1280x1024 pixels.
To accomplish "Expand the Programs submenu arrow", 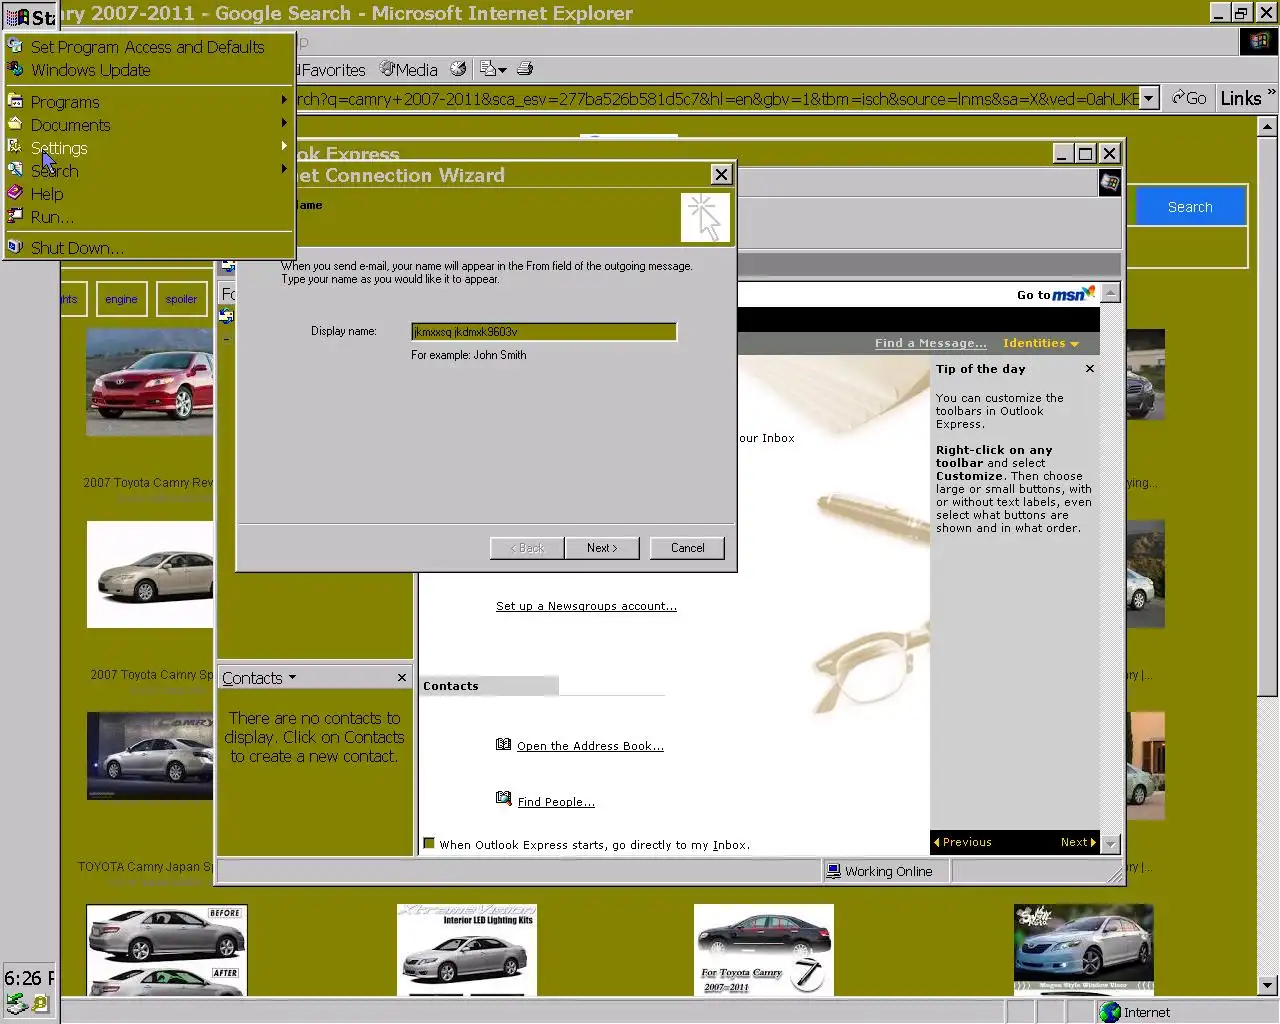I will (x=284, y=100).
